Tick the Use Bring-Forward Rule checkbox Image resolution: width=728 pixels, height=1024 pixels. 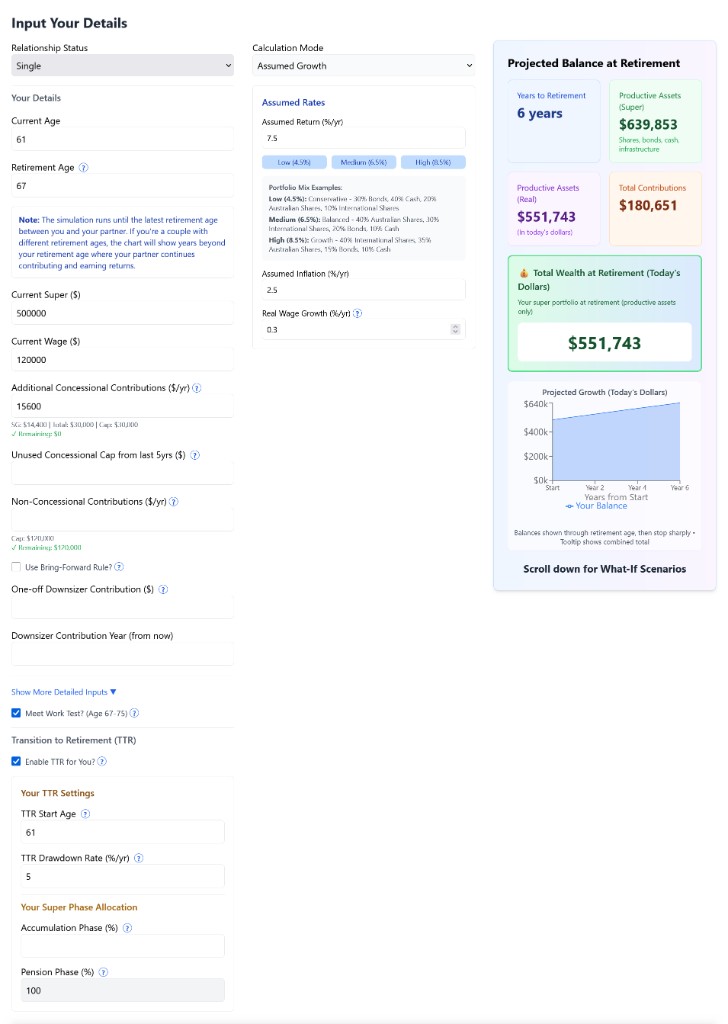pos(16,567)
